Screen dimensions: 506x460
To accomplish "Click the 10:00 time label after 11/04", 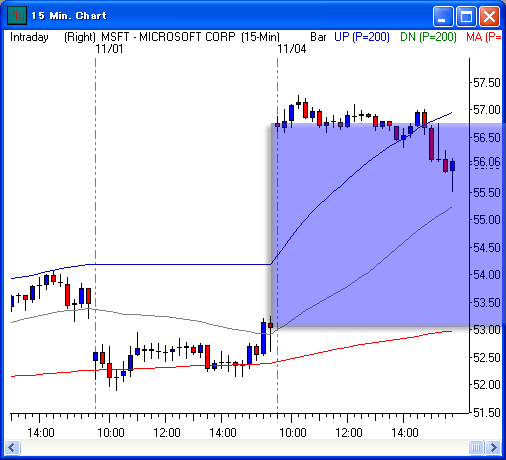I will (x=292, y=433).
